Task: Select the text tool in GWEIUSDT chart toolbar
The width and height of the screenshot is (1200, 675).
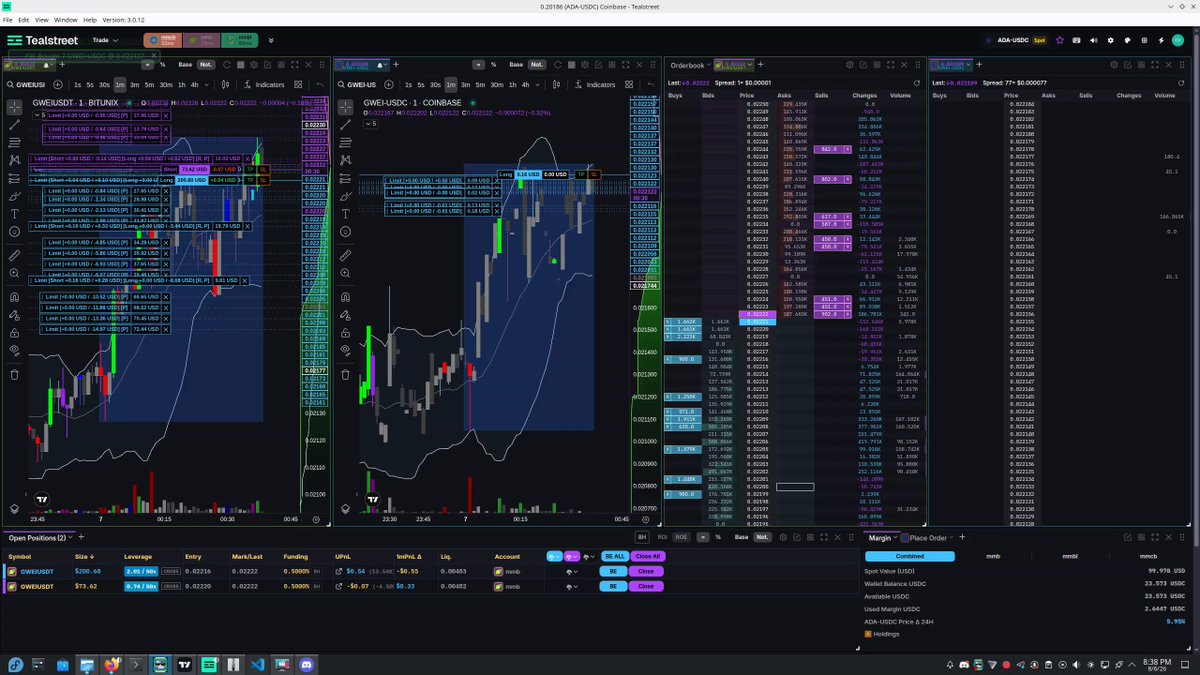Action: [x=14, y=214]
